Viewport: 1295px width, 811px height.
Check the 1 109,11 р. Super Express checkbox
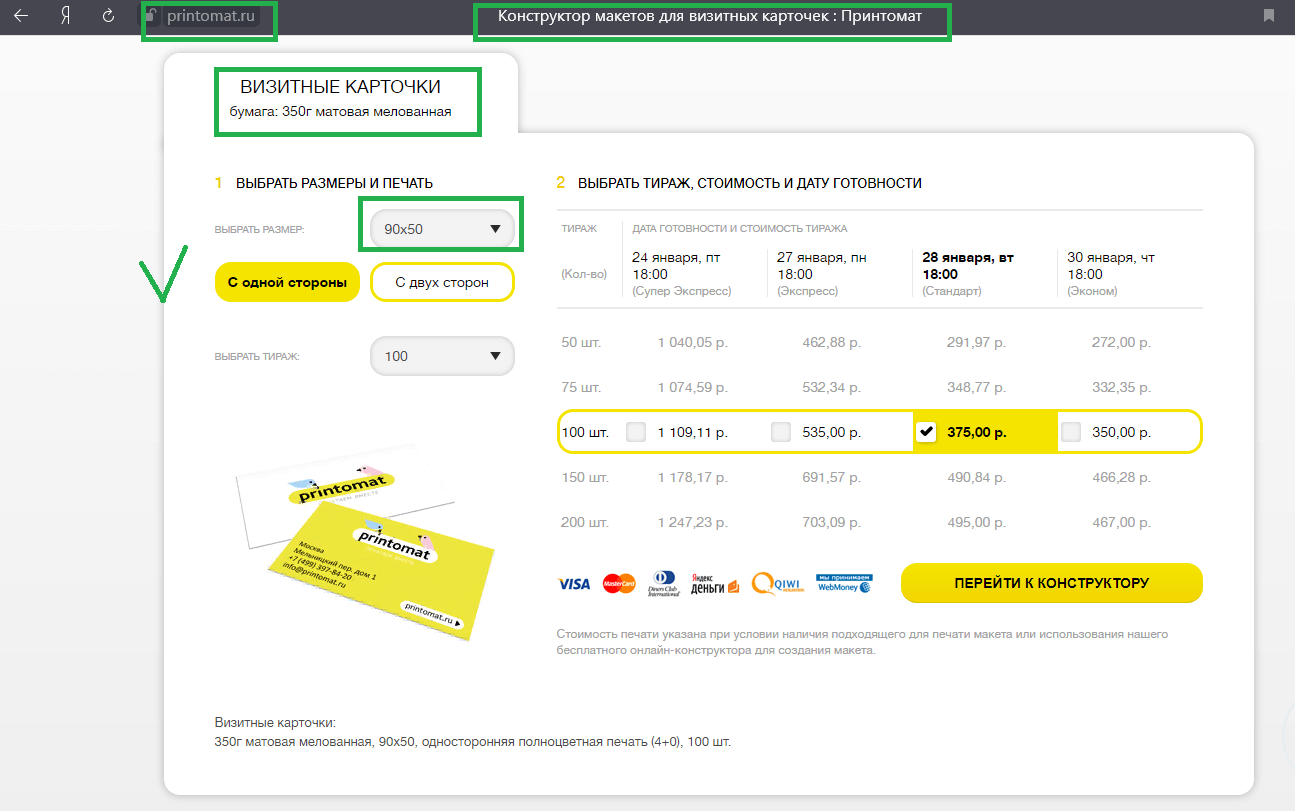tap(636, 432)
